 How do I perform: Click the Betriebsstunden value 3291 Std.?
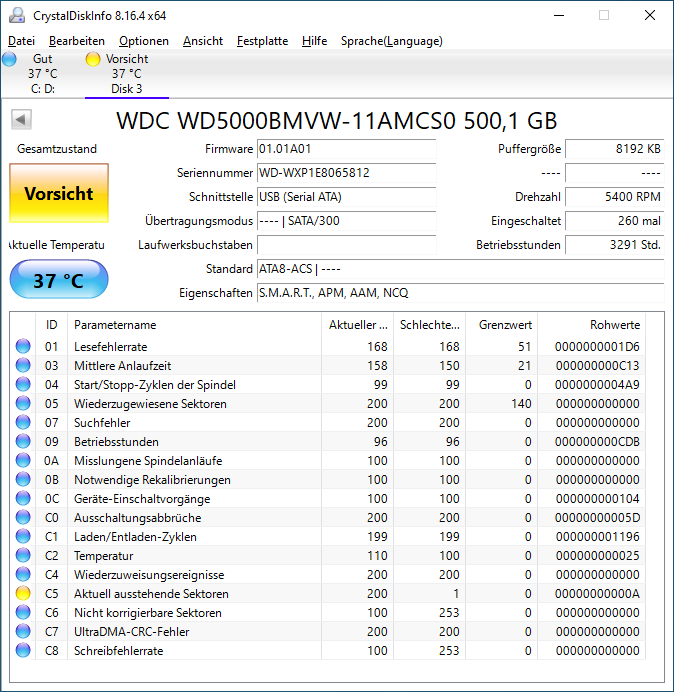click(x=614, y=245)
